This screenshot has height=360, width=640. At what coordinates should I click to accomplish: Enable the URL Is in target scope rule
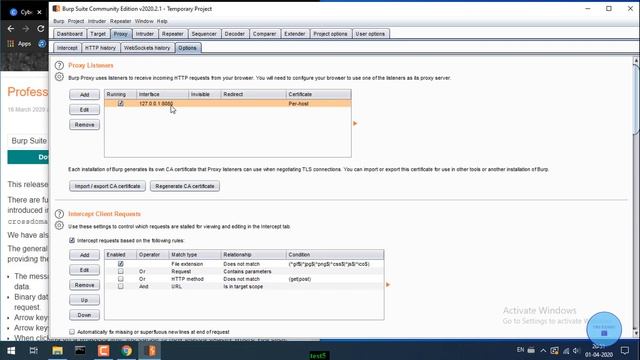[x=120, y=286]
